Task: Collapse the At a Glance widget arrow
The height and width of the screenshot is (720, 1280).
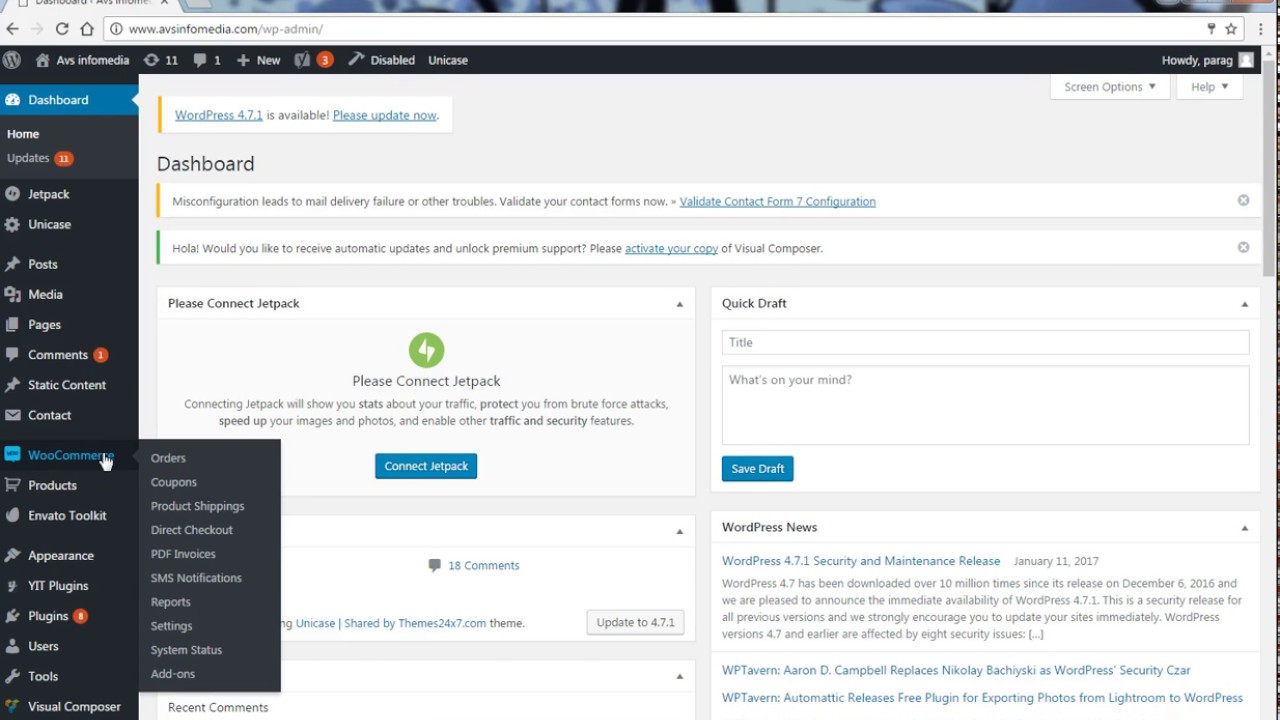Action: point(679,532)
